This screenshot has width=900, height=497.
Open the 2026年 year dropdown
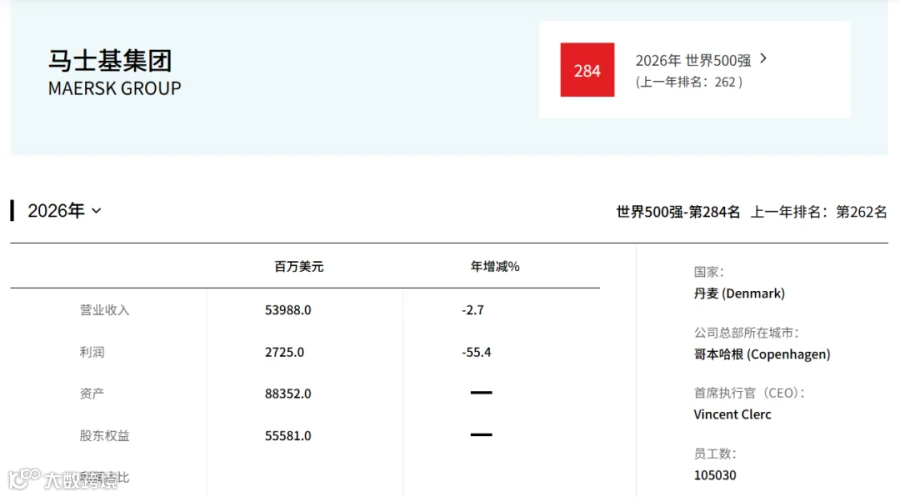pyautogui.click(x=65, y=211)
